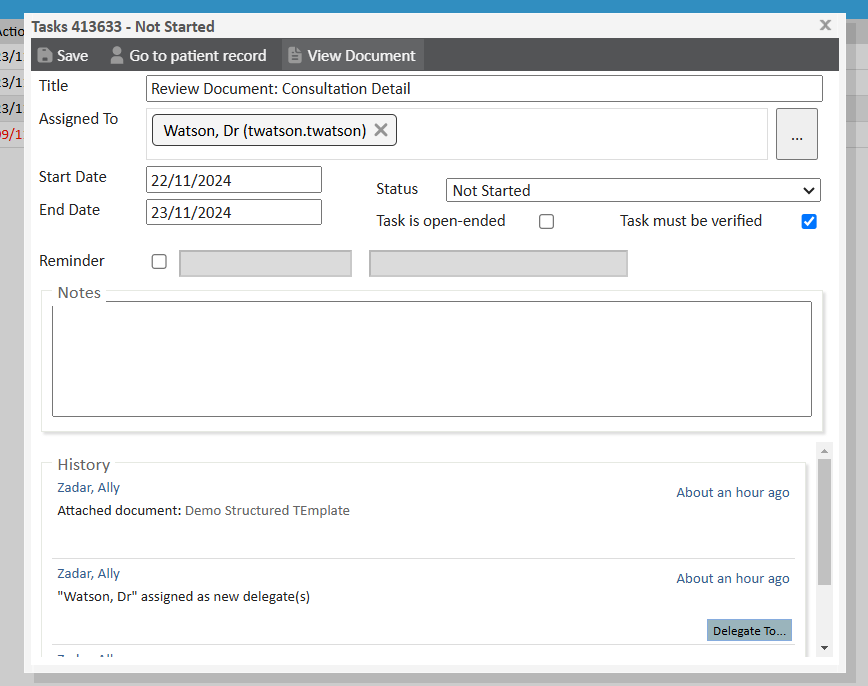Click the Start Date field
Screen dimensions: 868x686
[x=234, y=179]
